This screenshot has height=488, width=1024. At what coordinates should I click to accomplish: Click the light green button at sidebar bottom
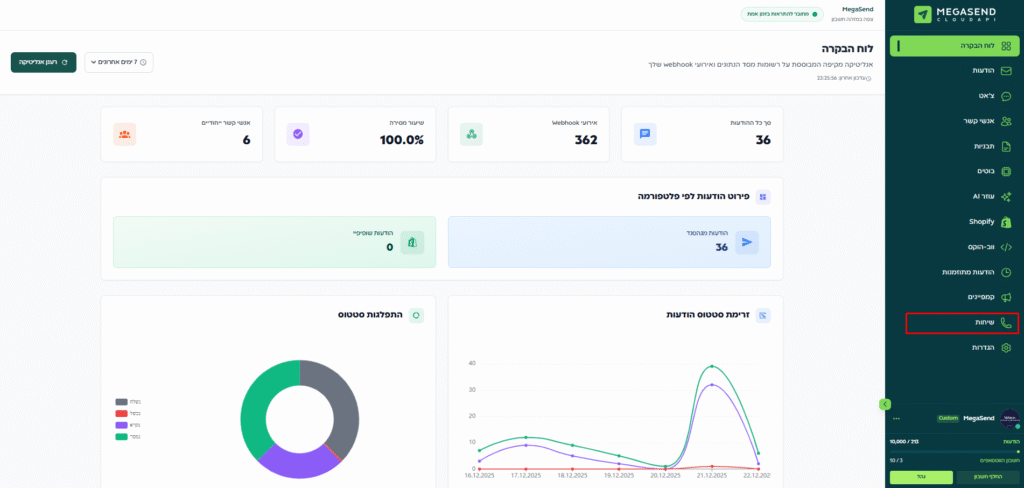(921, 477)
